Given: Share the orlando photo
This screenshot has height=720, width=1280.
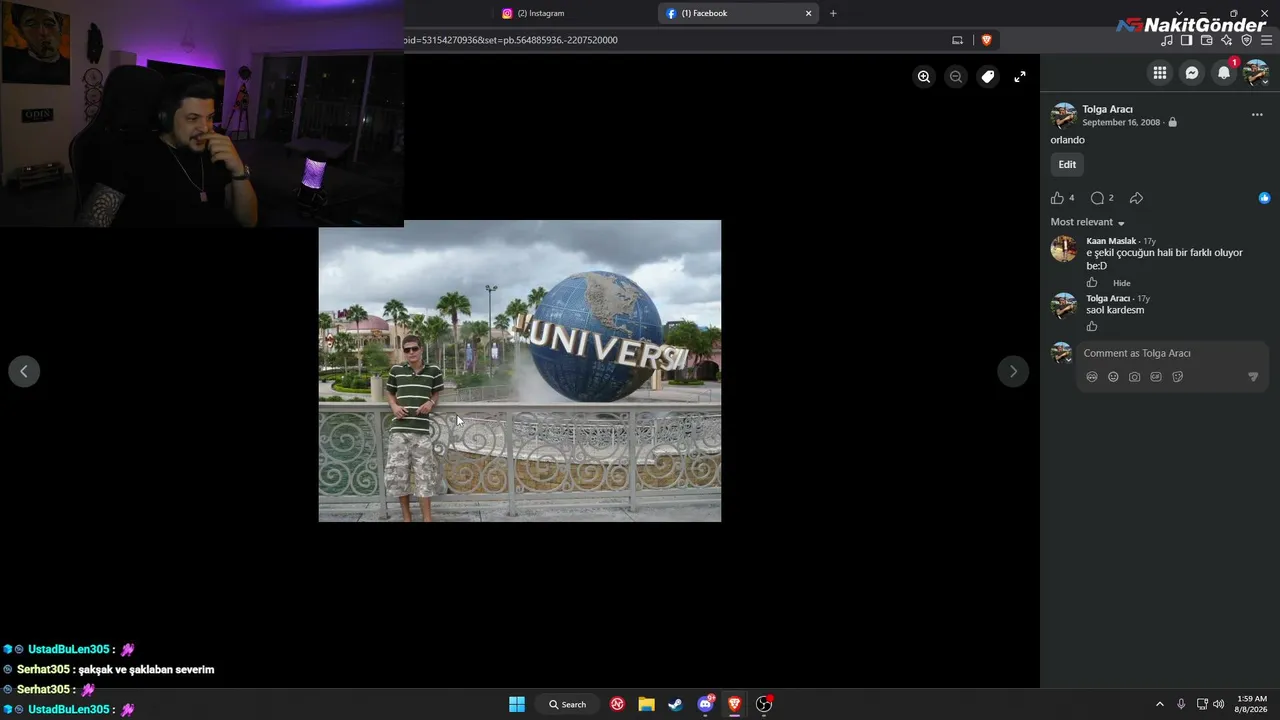Looking at the screenshot, I should pos(1136,198).
